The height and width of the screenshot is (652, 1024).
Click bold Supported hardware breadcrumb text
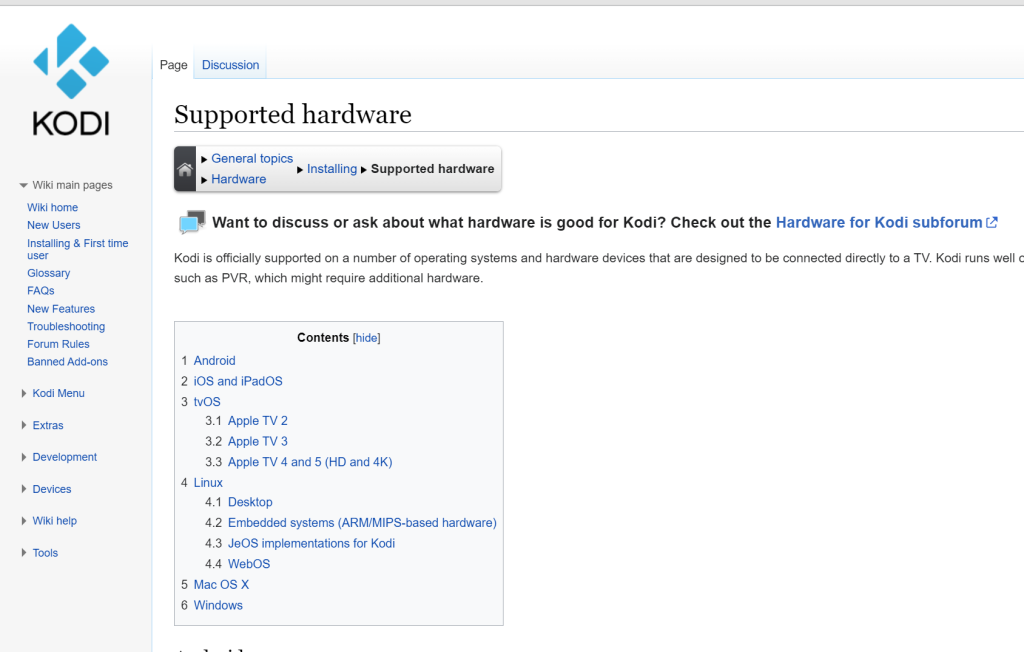pos(432,169)
